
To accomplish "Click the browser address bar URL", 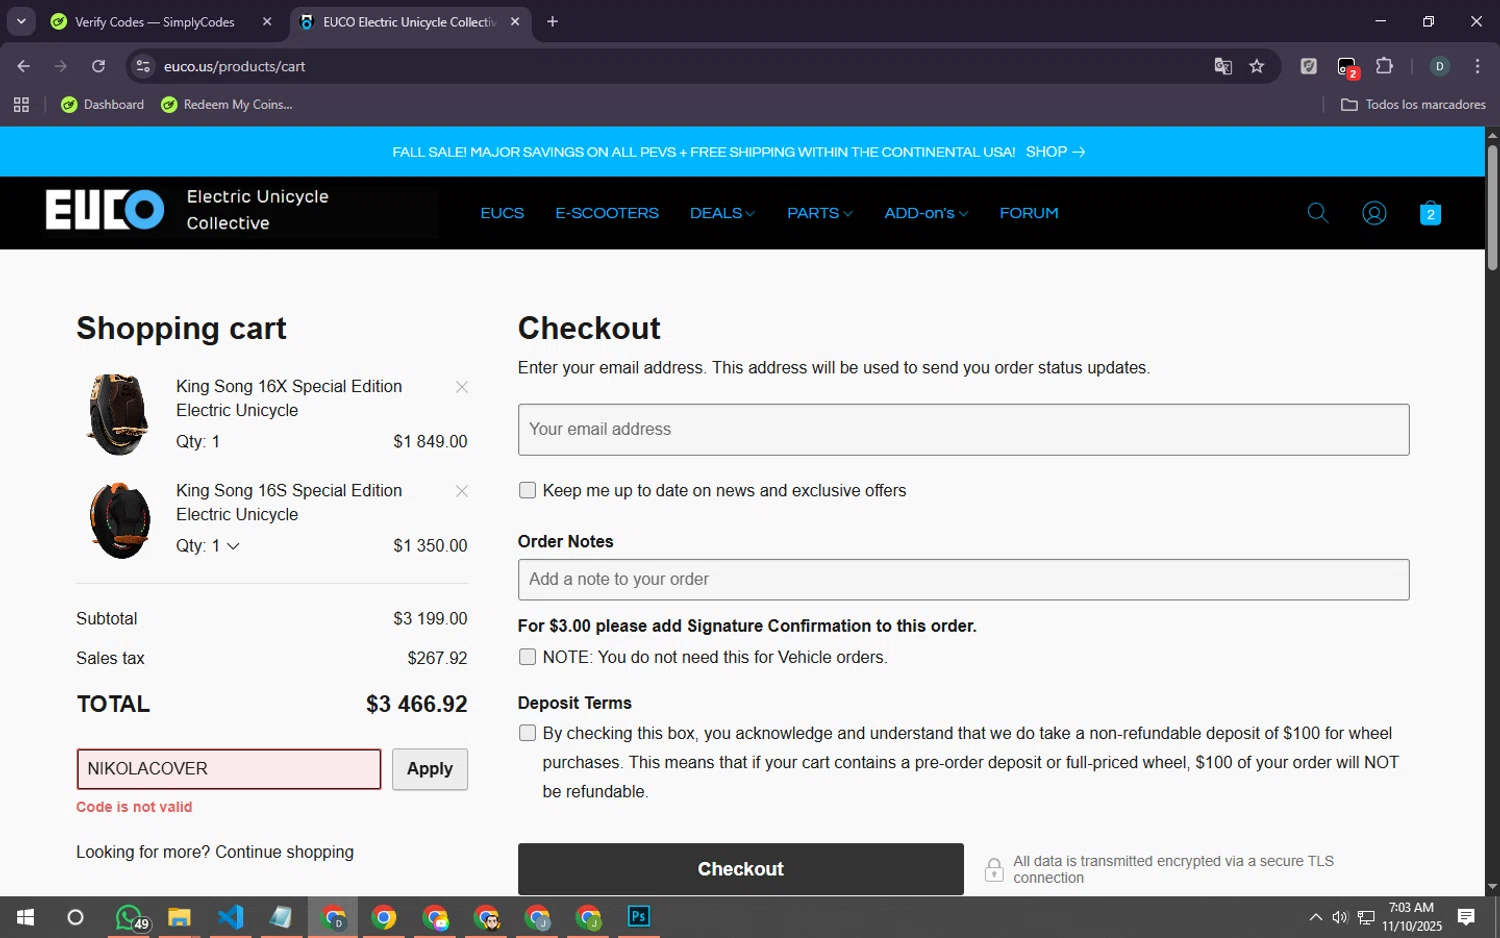I will coord(235,66).
